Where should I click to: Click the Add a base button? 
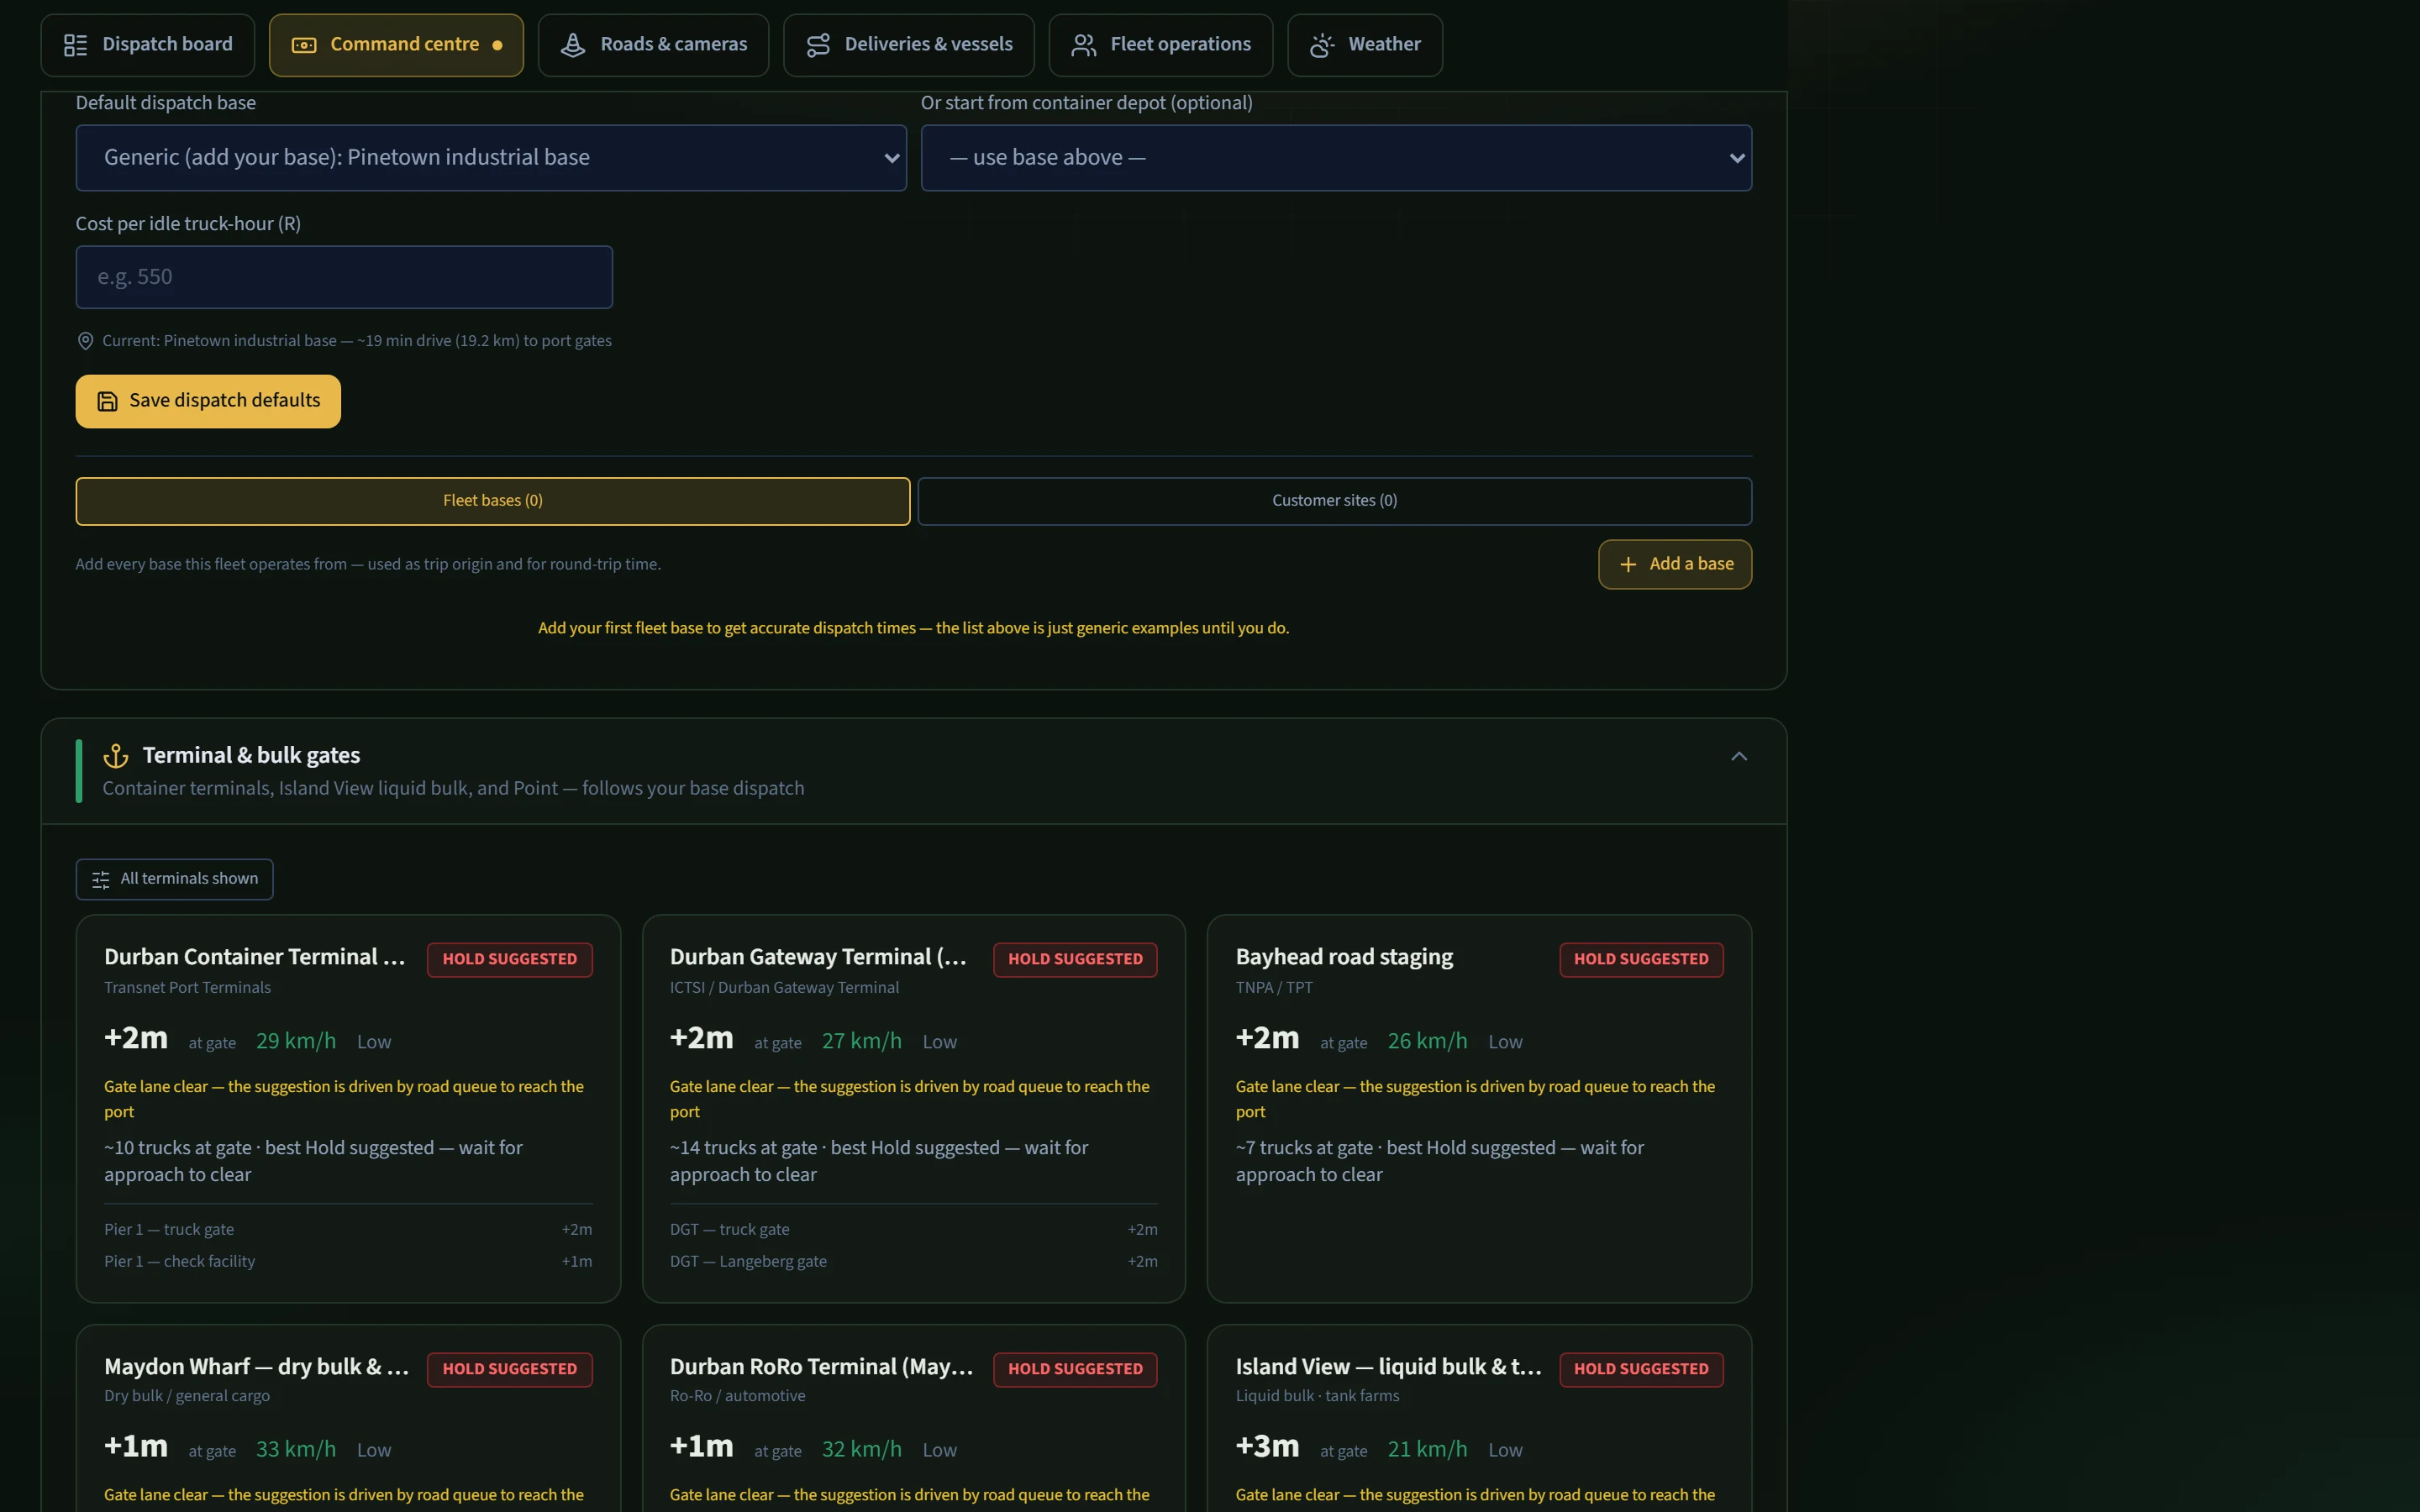pyautogui.click(x=1675, y=565)
